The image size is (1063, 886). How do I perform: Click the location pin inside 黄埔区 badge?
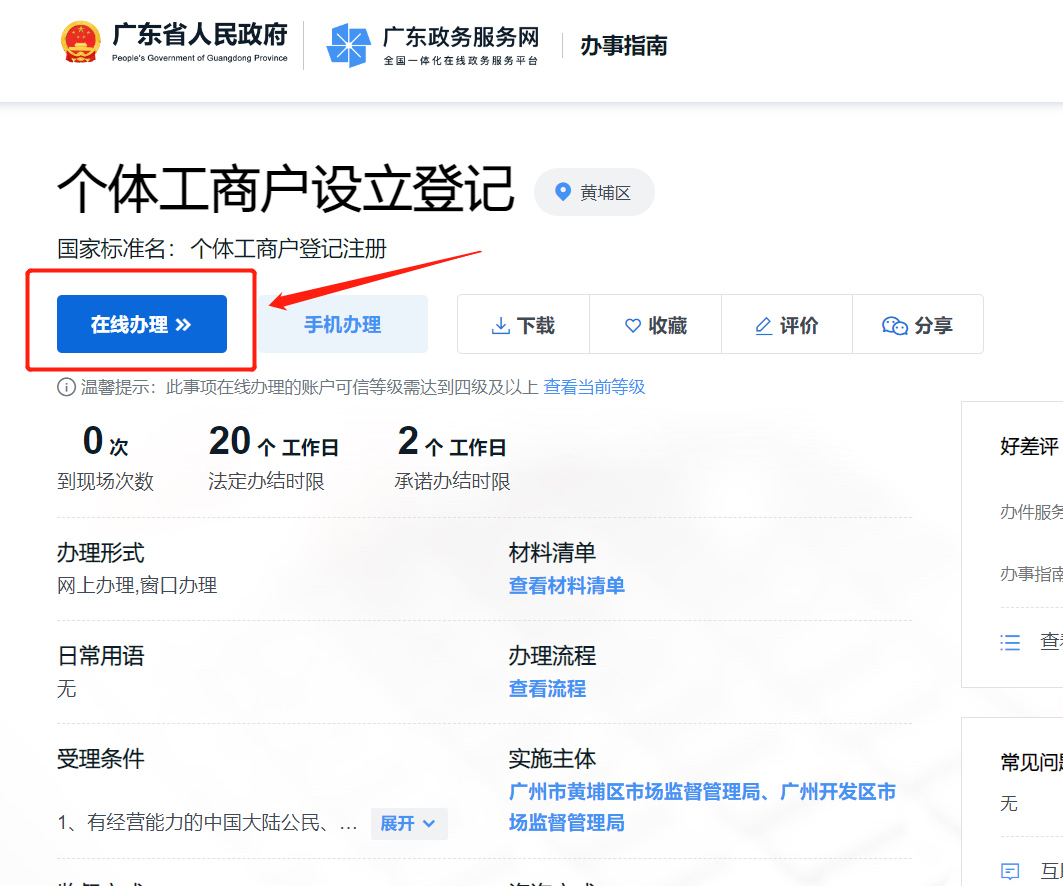[561, 192]
